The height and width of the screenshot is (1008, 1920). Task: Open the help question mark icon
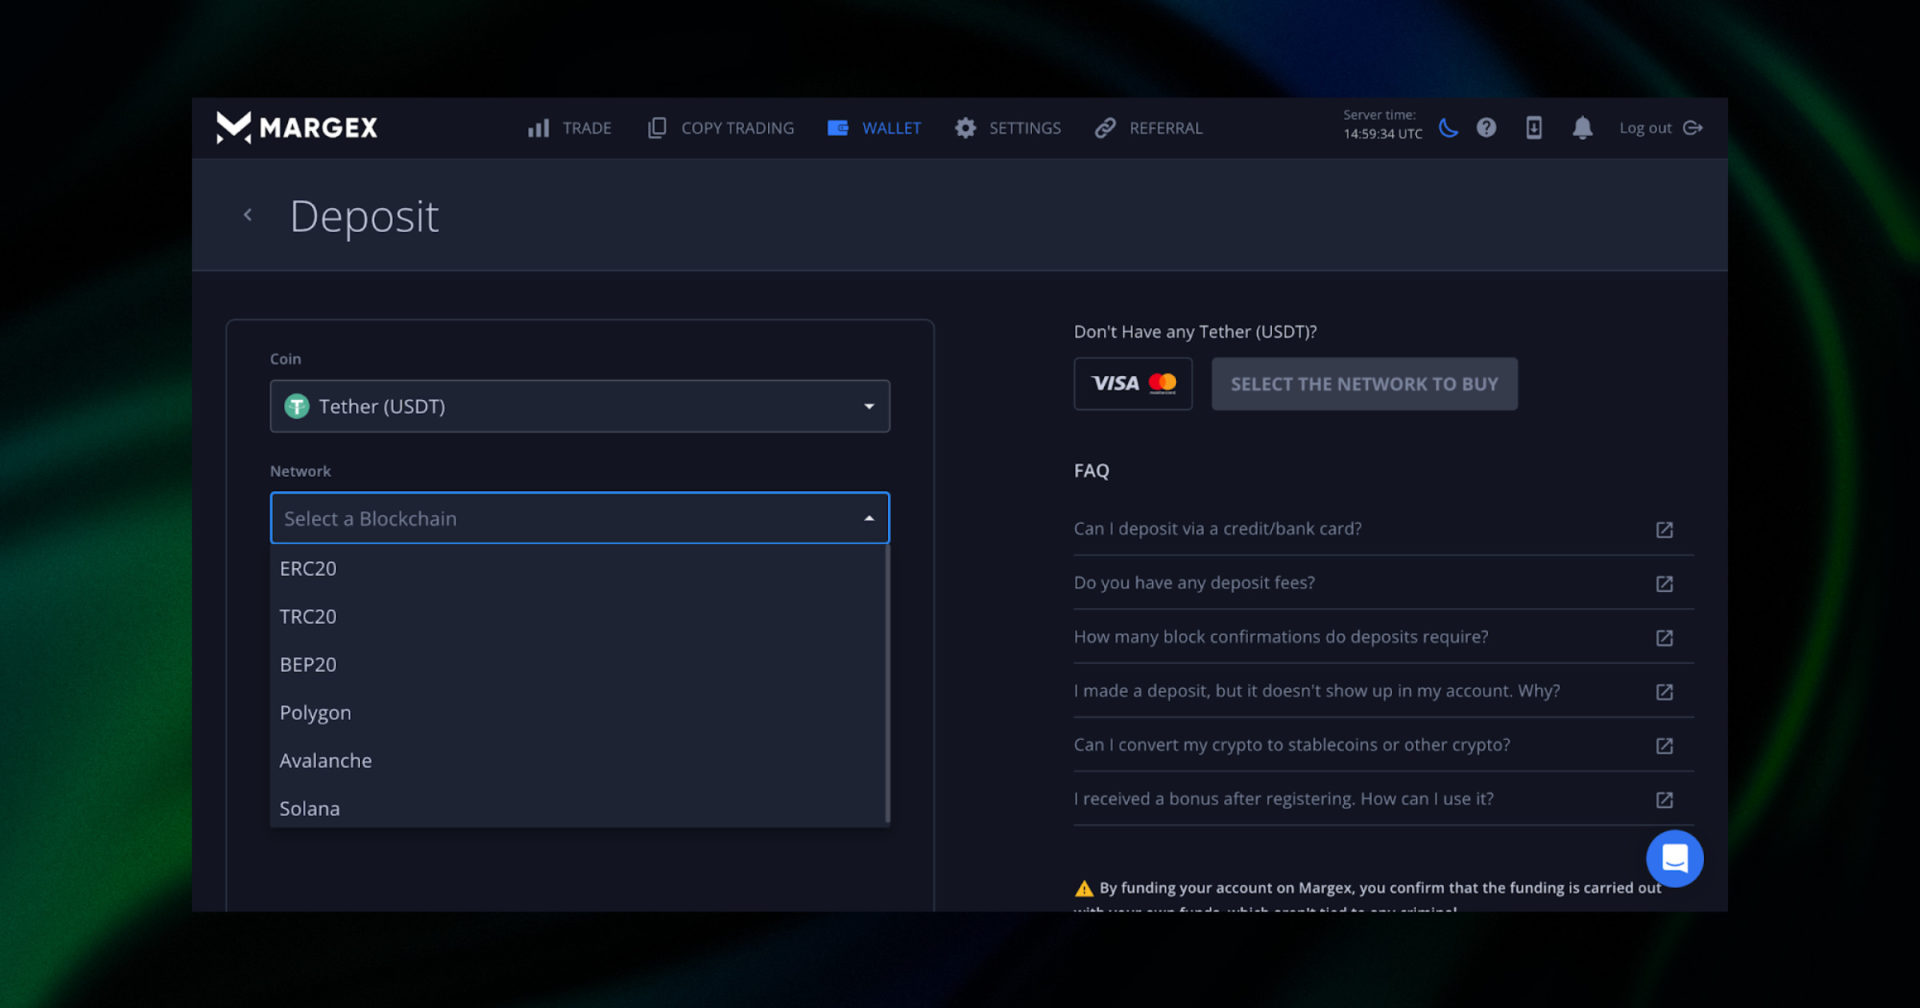(x=1486, y=128)
